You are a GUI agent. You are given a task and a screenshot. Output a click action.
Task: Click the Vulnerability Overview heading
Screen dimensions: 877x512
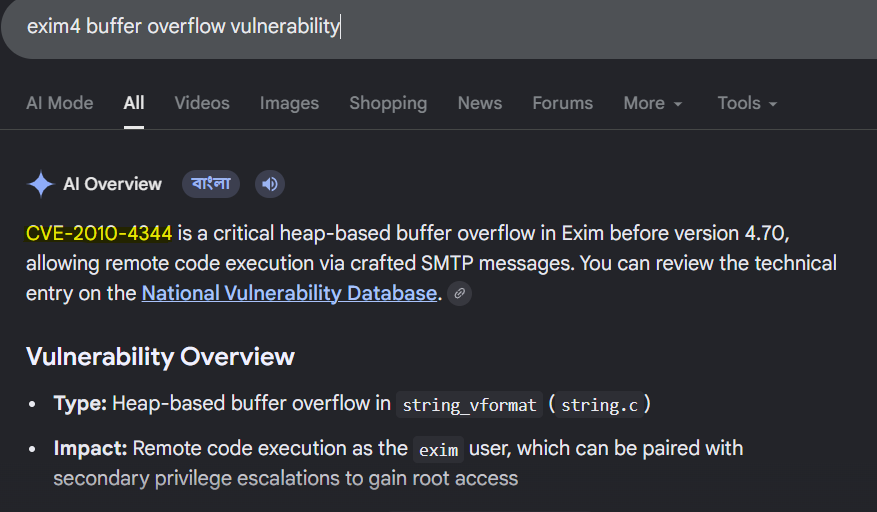coord(160,356)
